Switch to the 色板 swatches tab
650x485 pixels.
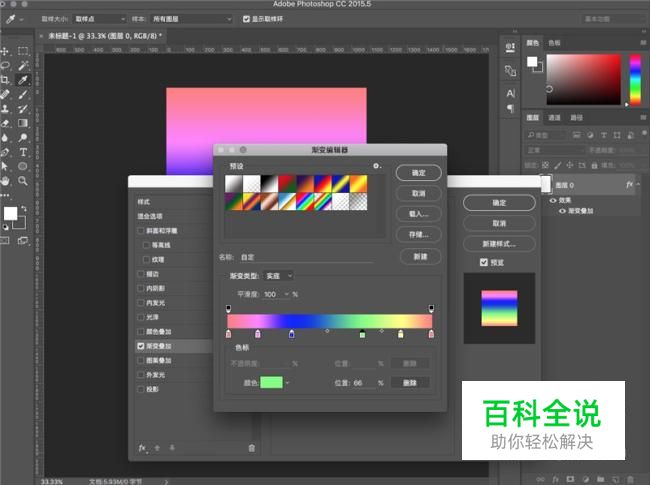(554, 43)
